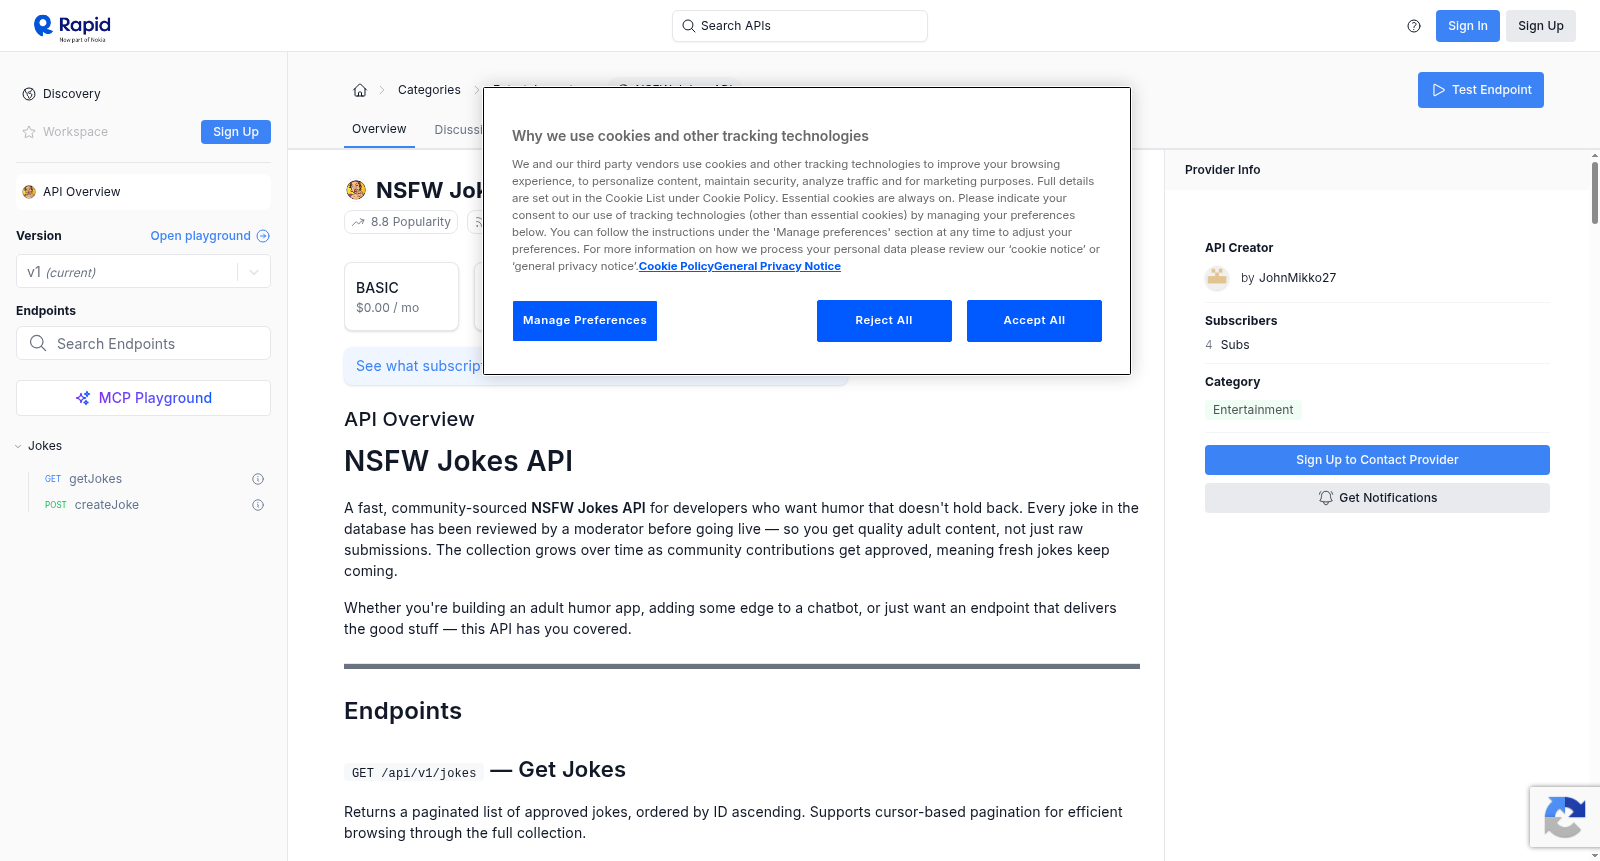Switch to the Overview tab
This screenshot has width=1600, height=861.
point(379,129)
